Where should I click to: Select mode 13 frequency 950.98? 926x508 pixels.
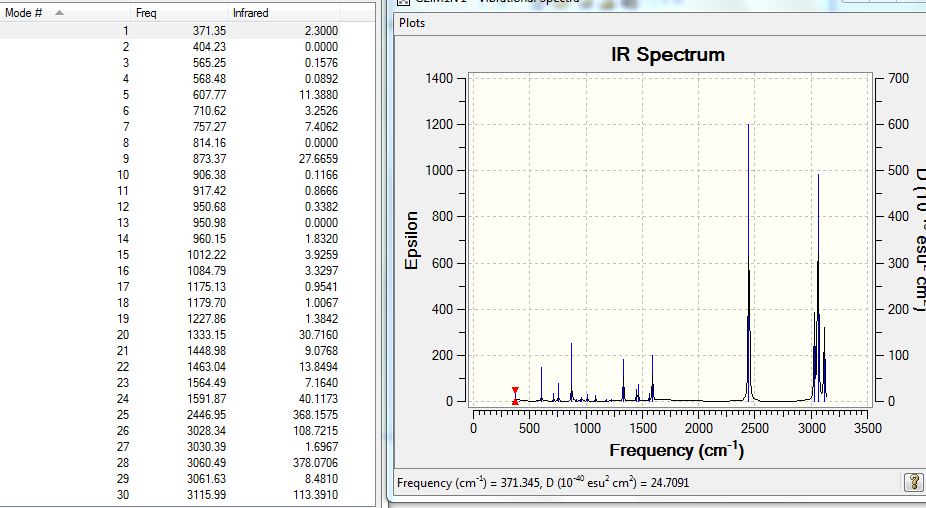pyautogui.click(x=209, y=223)
